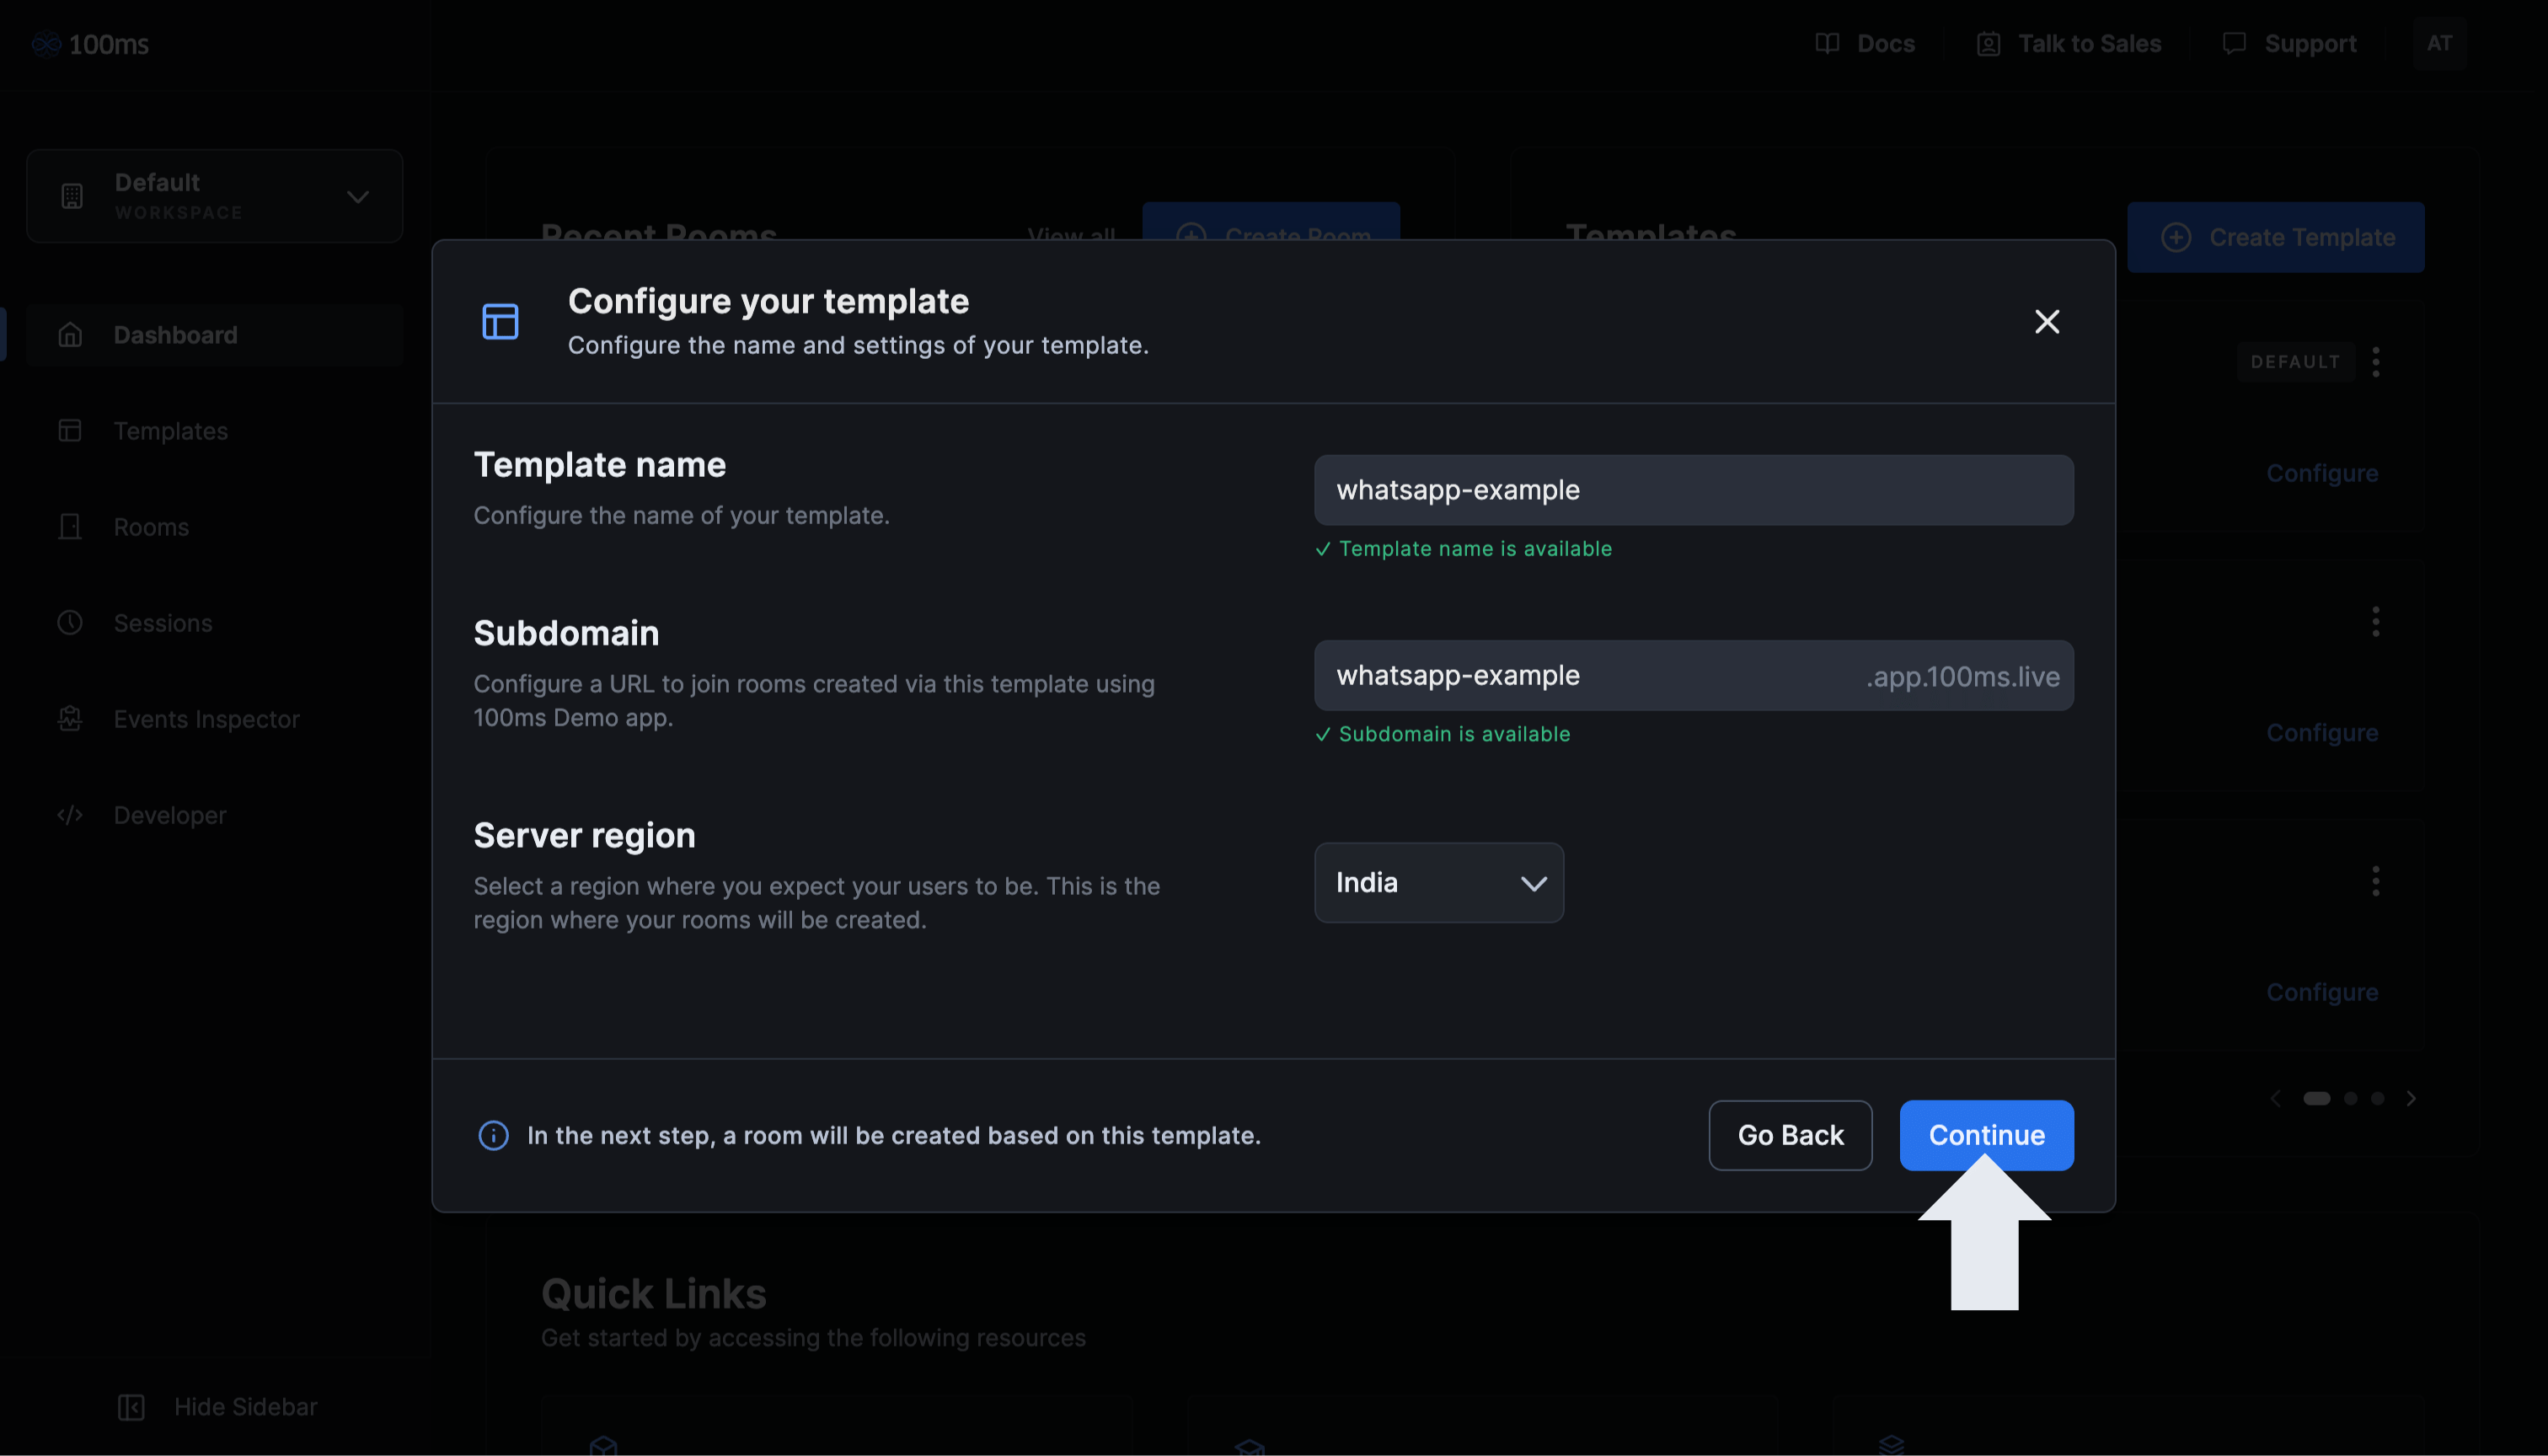The width and height of the screenshot is (2548, 1456).
Task: Click the .app.100ms.live suffix text
Action: pos(1962,677)
